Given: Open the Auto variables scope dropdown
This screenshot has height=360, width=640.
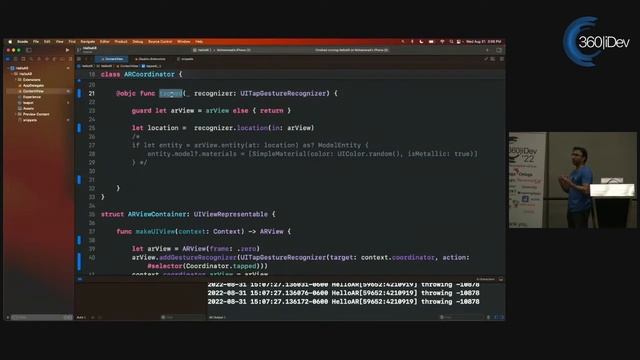Looking at the screenshot, I should tap(81, 317).
